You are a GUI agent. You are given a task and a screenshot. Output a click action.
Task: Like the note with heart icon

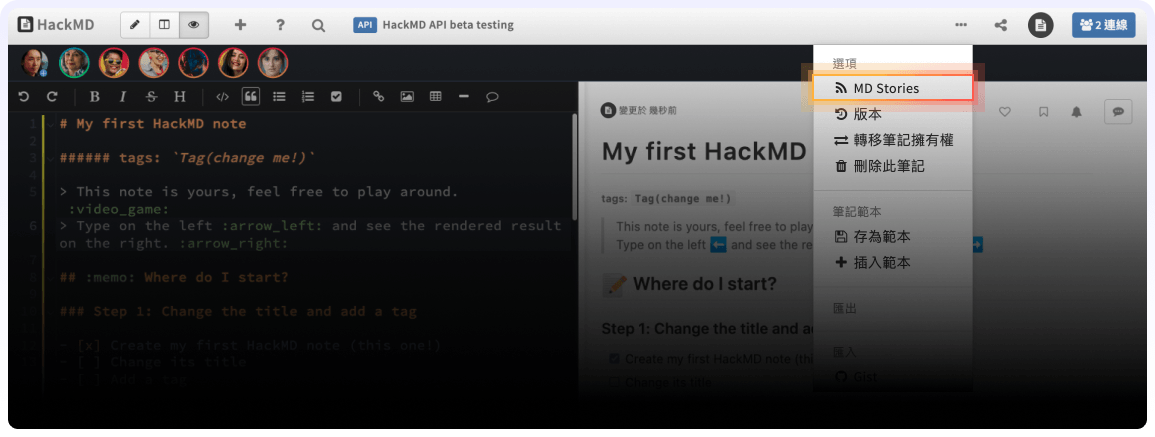(x=1004, y=111)
